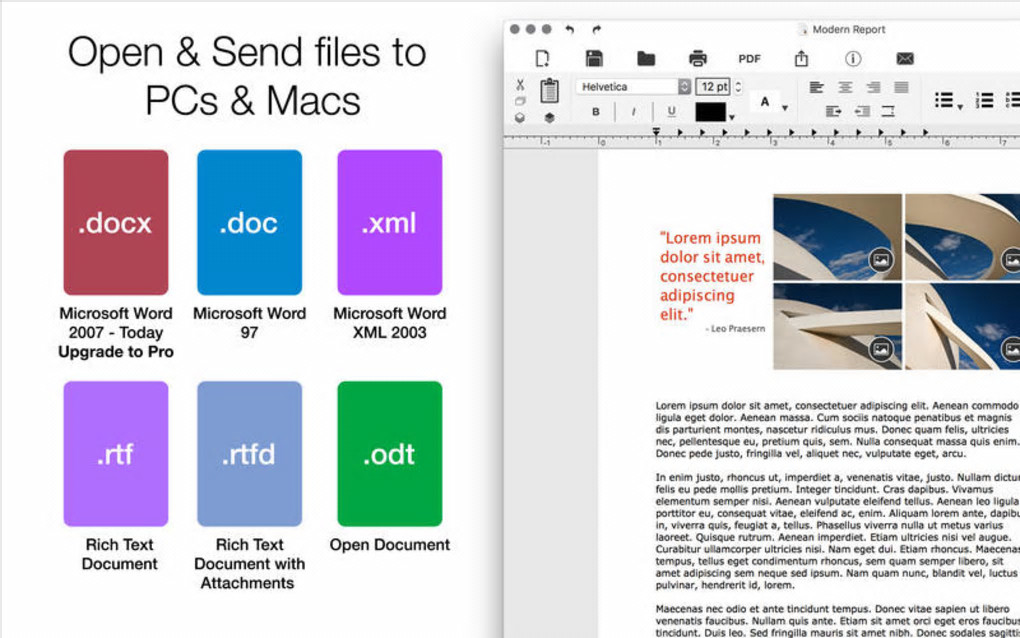Open the Share icon in toolbar
This screenshot has height=638, width=1020.
click(801, 59)
